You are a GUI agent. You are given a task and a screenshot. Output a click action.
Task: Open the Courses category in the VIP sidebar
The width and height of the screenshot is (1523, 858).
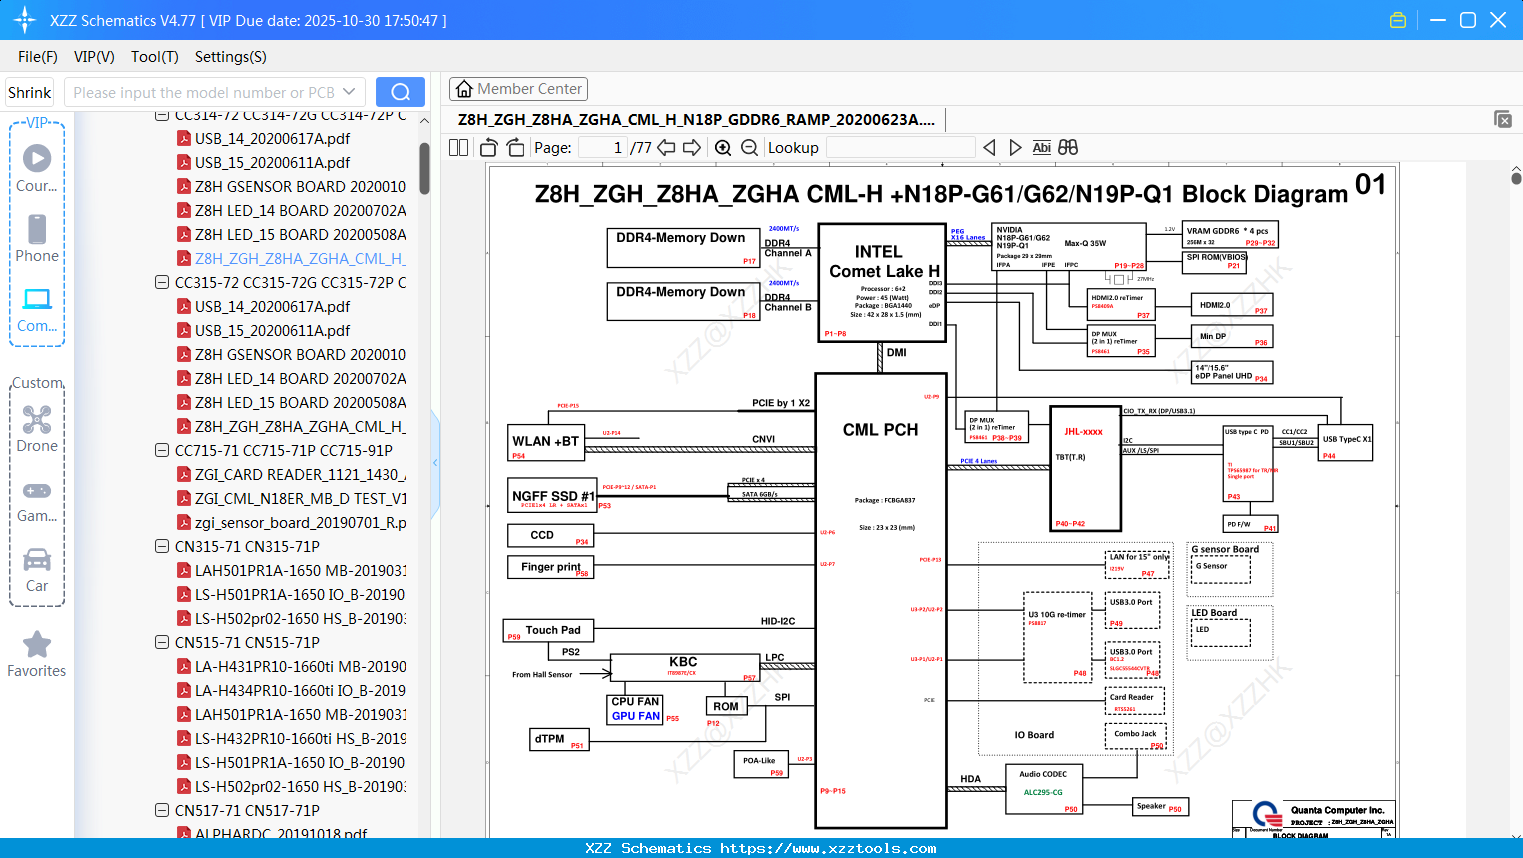pyautogui.click(x=37, y=168)
